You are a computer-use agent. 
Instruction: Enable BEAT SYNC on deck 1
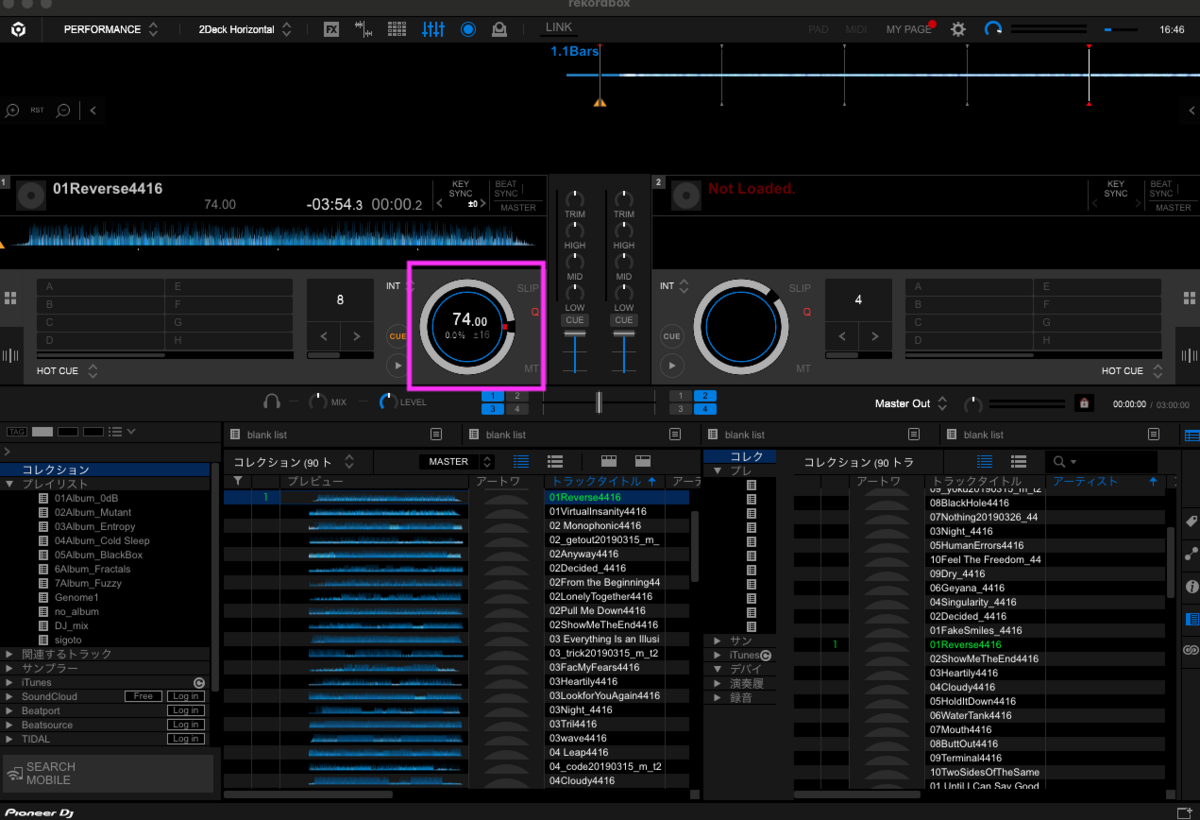(506, 189)
